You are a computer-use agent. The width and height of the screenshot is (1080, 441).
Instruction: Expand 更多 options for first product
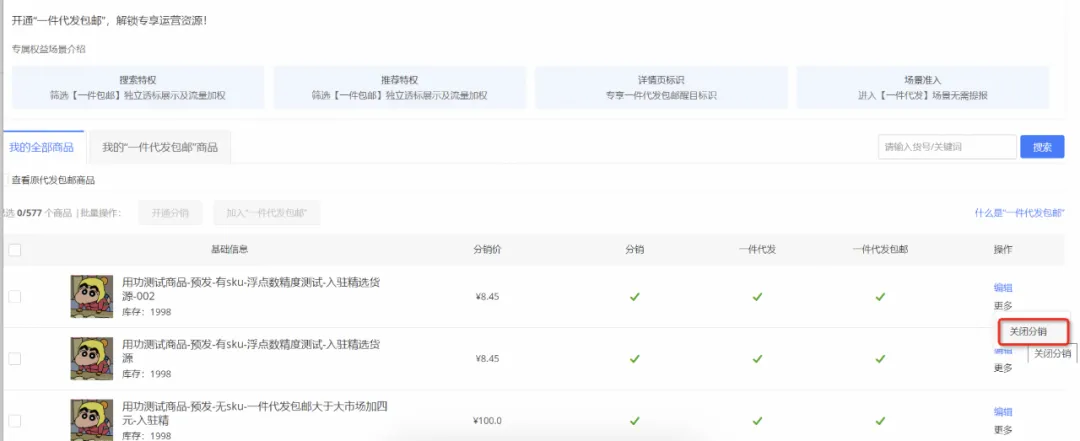coord(1003,305)
